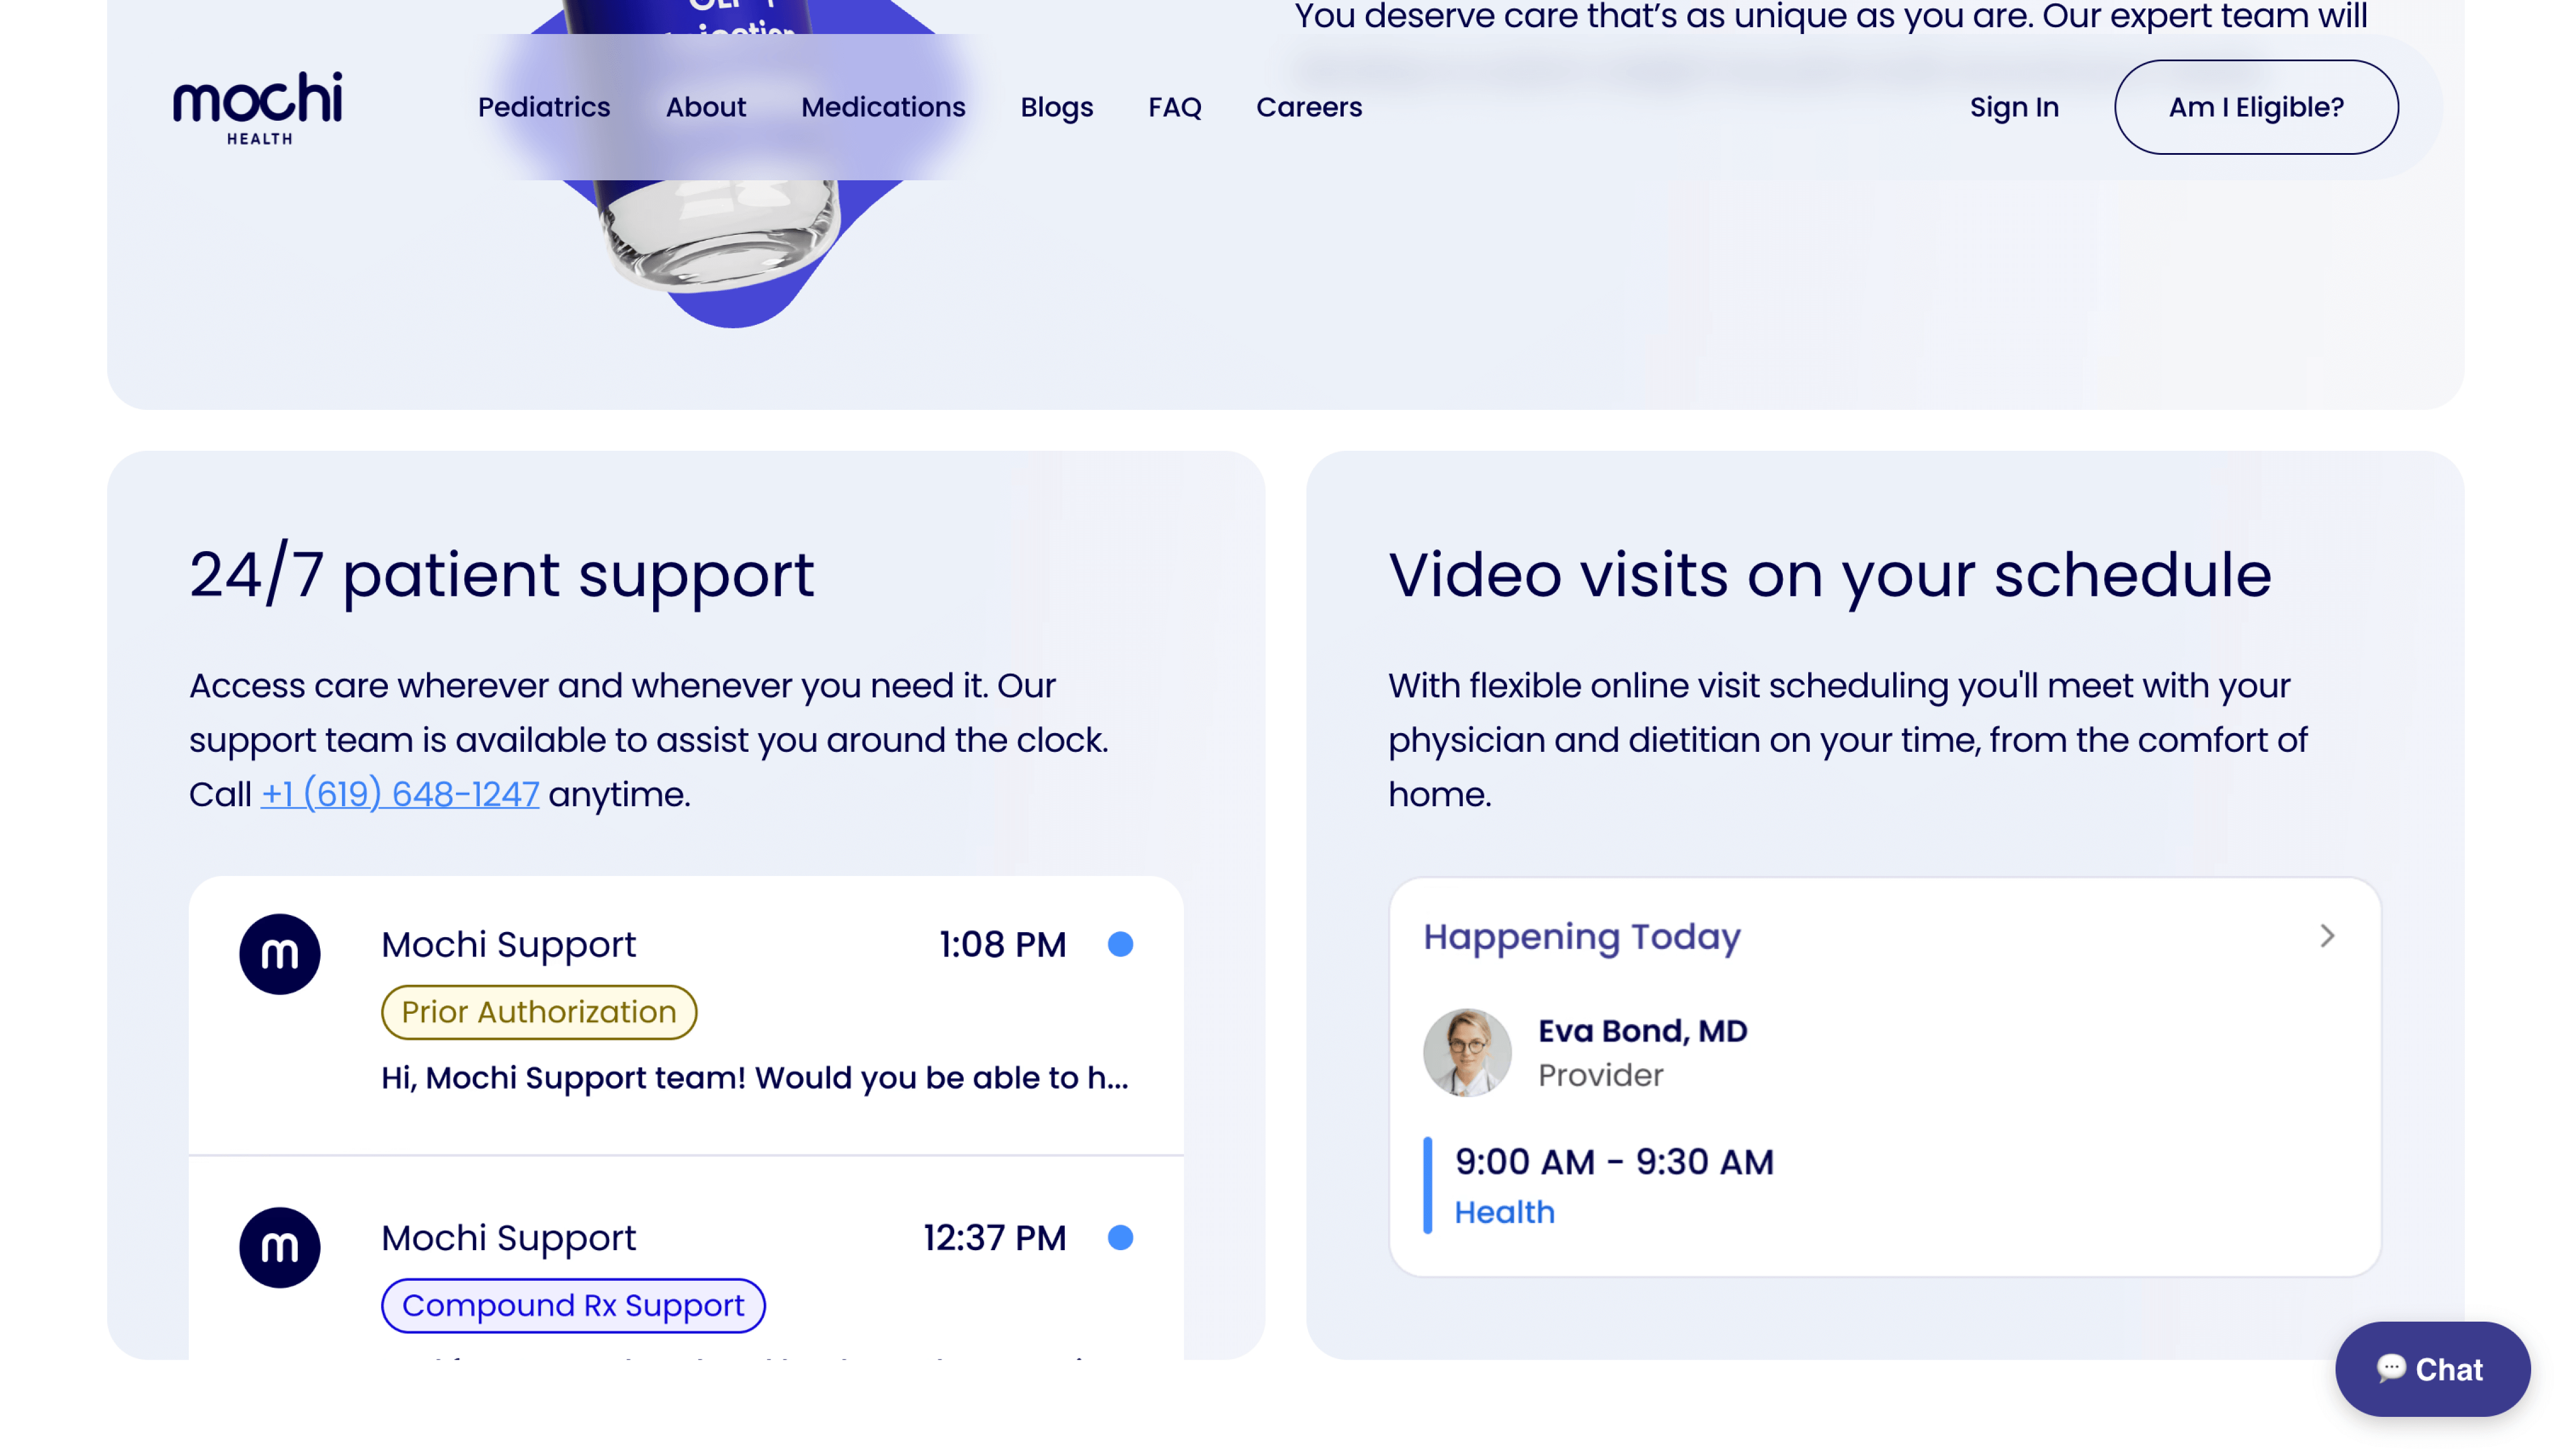
Task: Click the unread dot beside 1:08 PM
Action: pos(1120,944)
